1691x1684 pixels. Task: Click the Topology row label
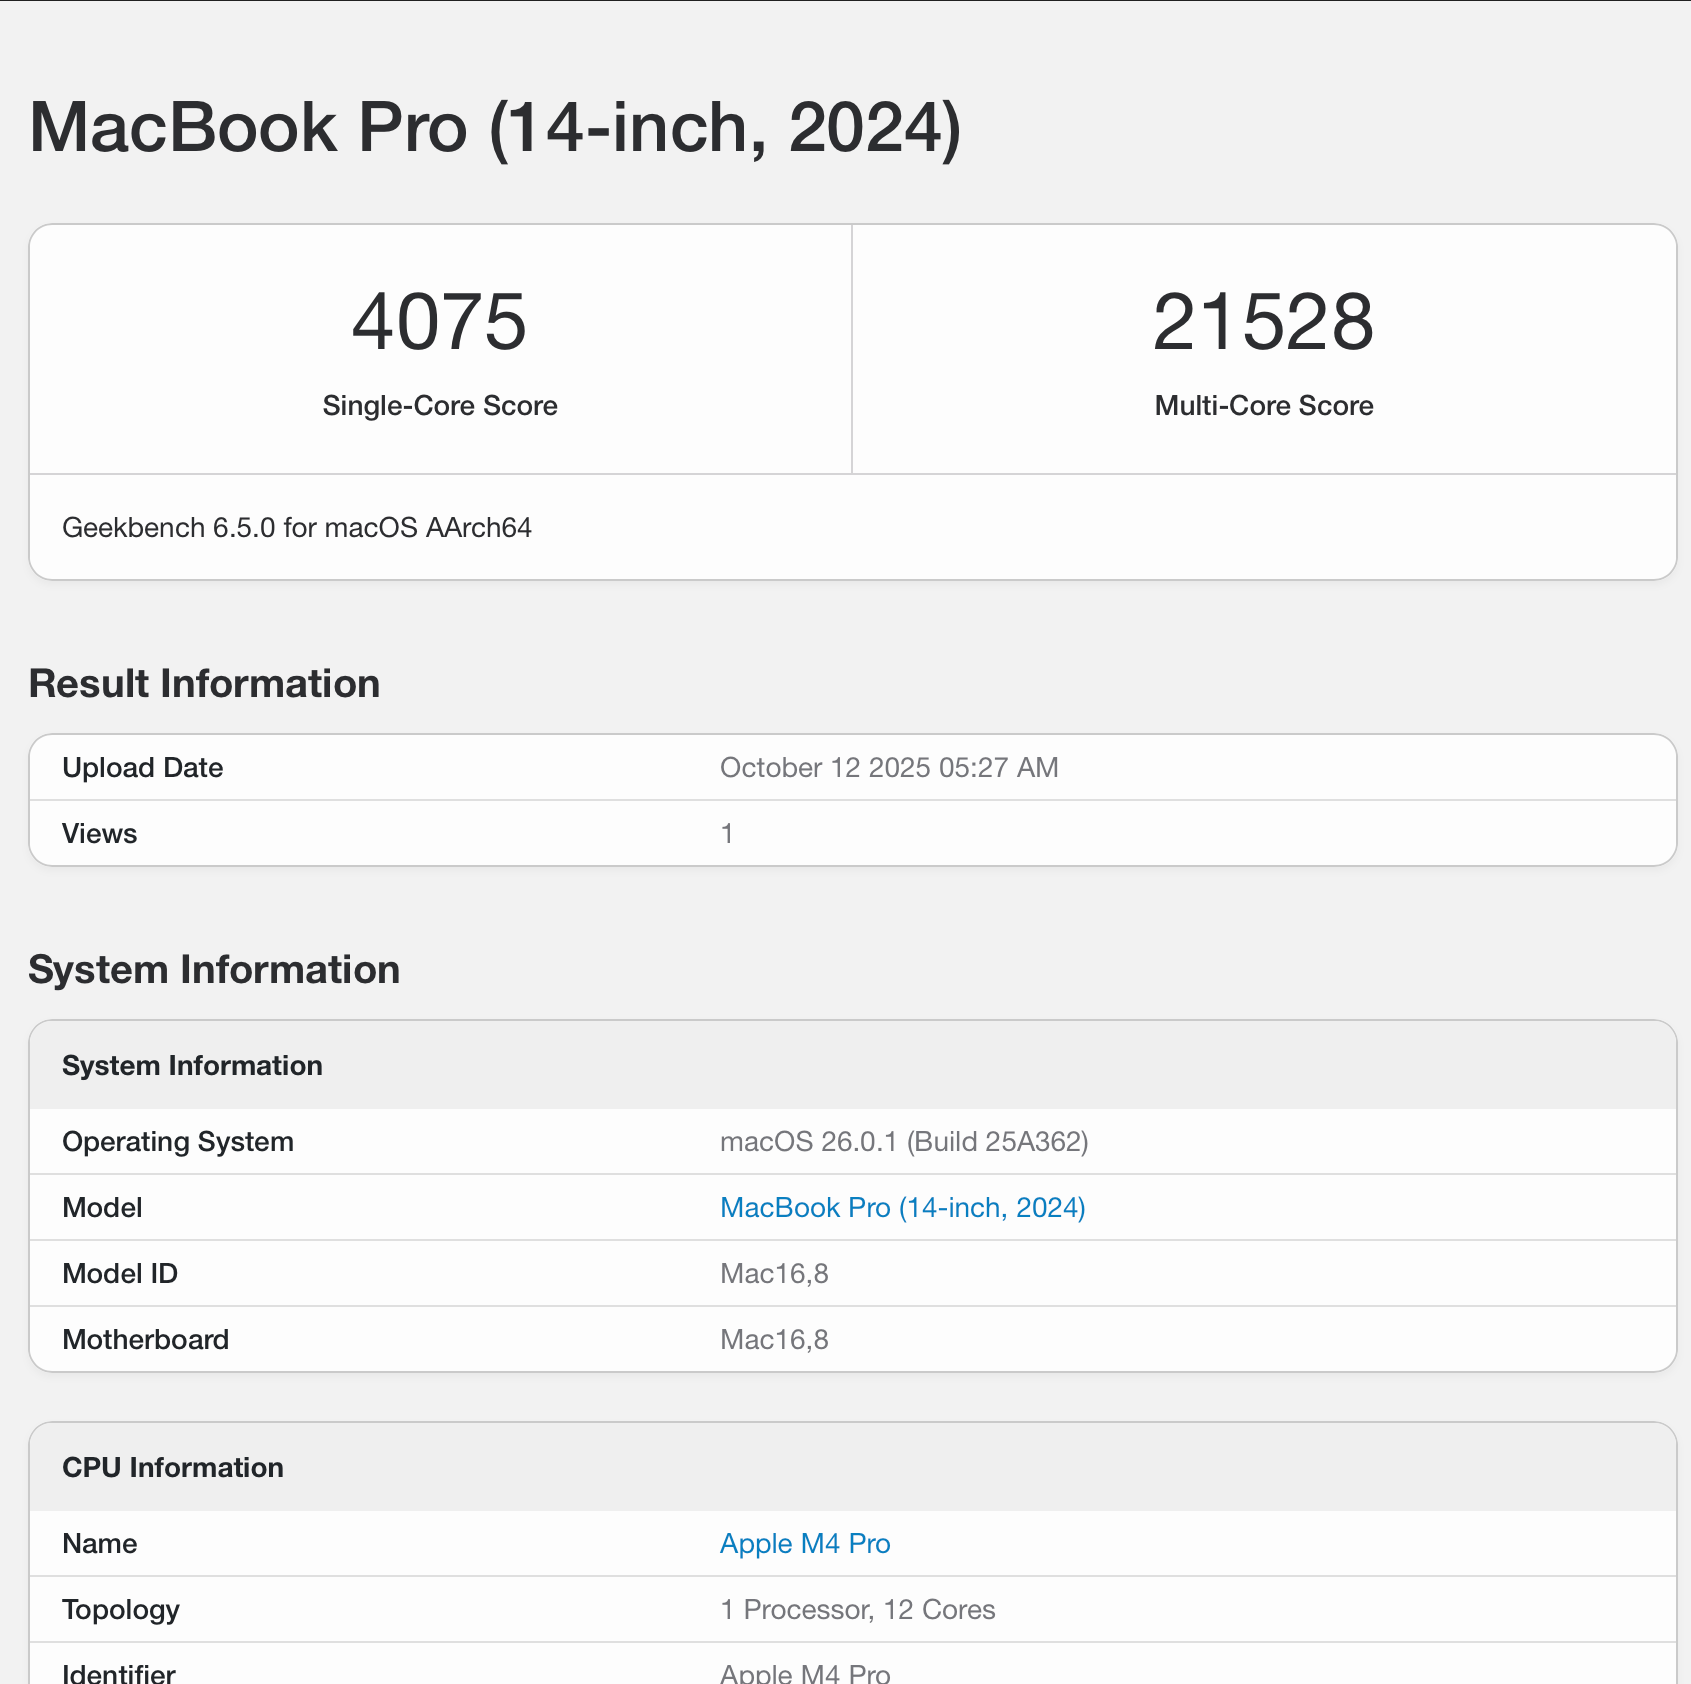pos(120,1609)
